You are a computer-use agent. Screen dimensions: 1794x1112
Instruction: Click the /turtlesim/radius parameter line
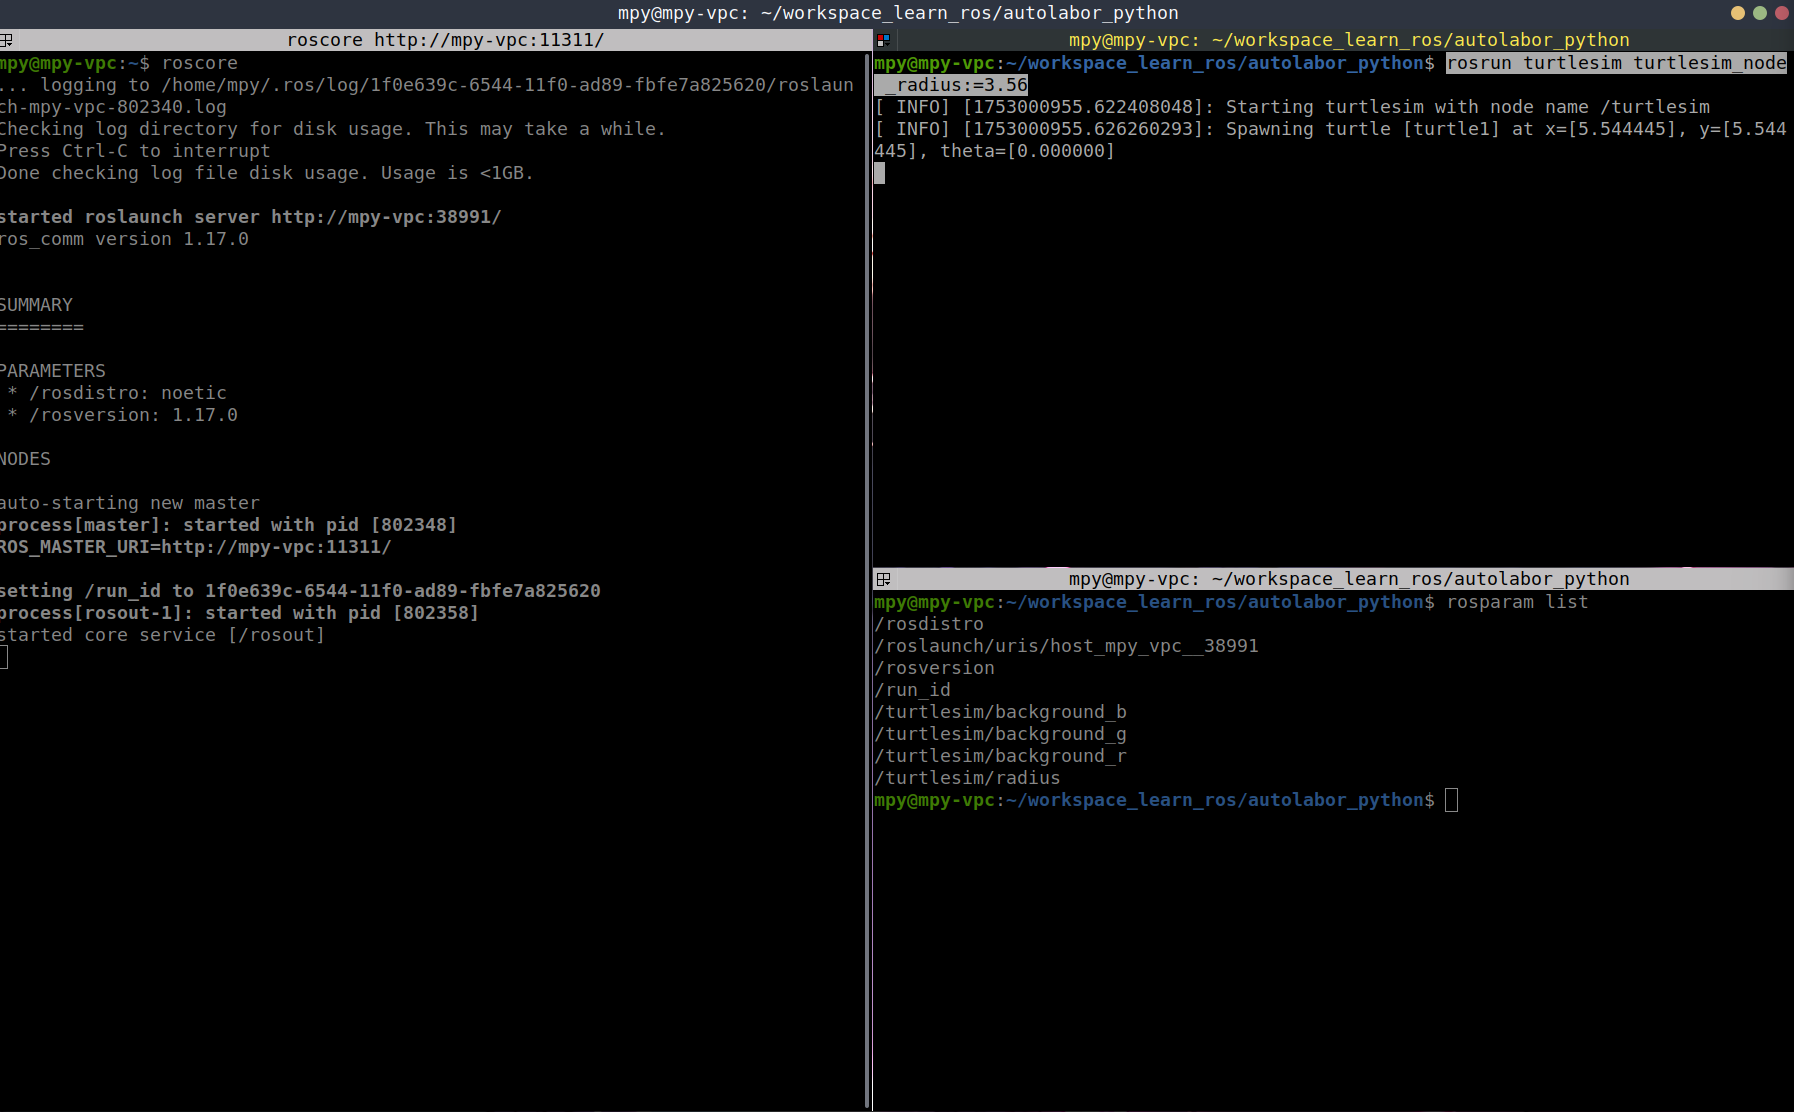coord(967,778)
